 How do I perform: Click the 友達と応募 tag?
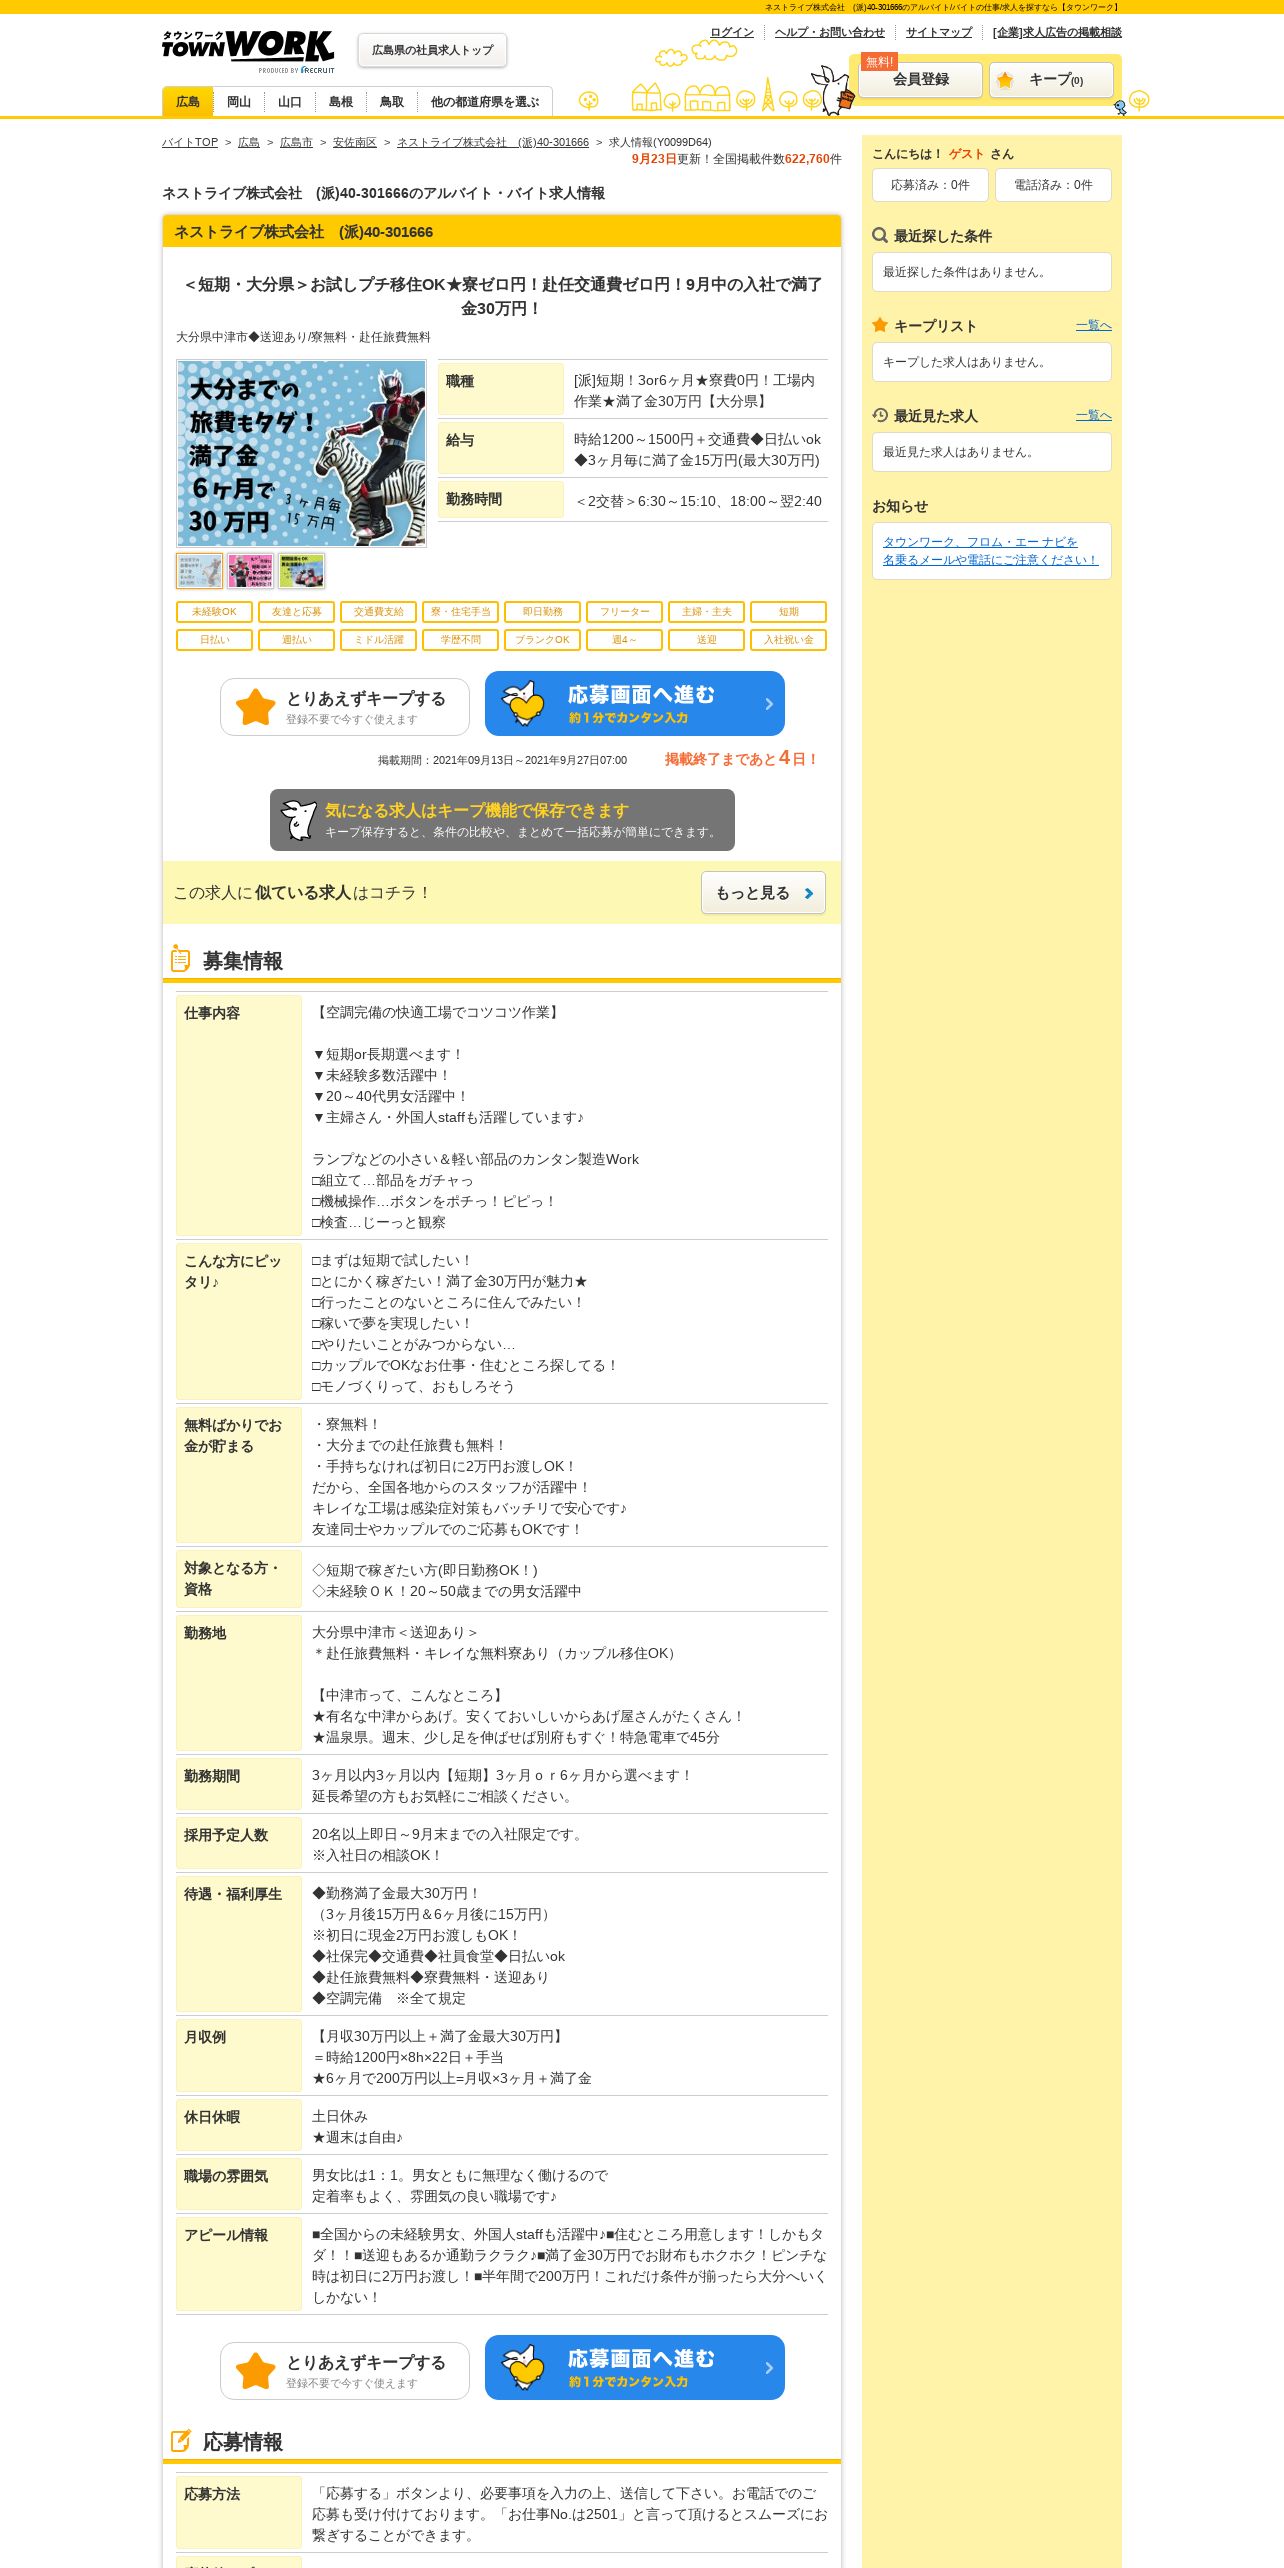click(296, 612)
